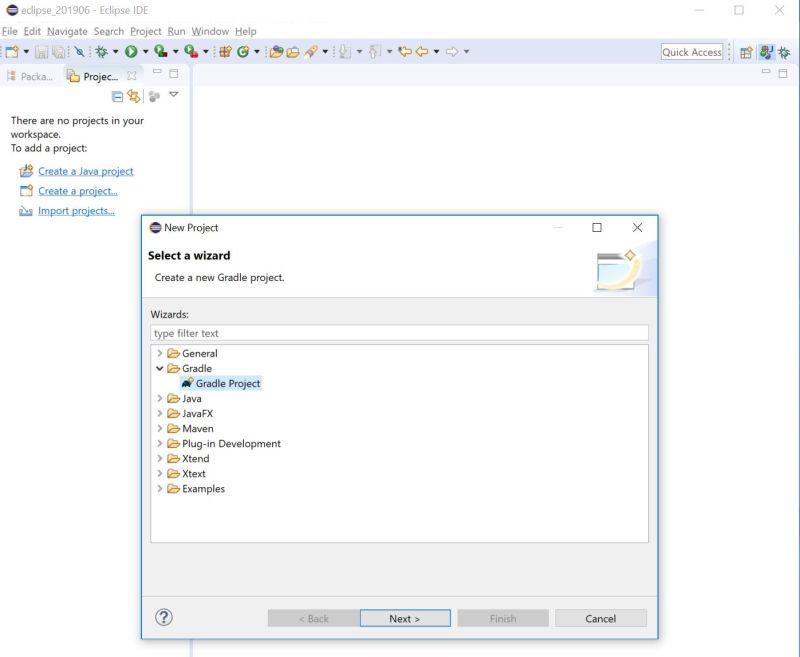The height and width of the screenshot is (657, 800).
Task: Open the Run dropdown arrow
Action: click(145, 52)
